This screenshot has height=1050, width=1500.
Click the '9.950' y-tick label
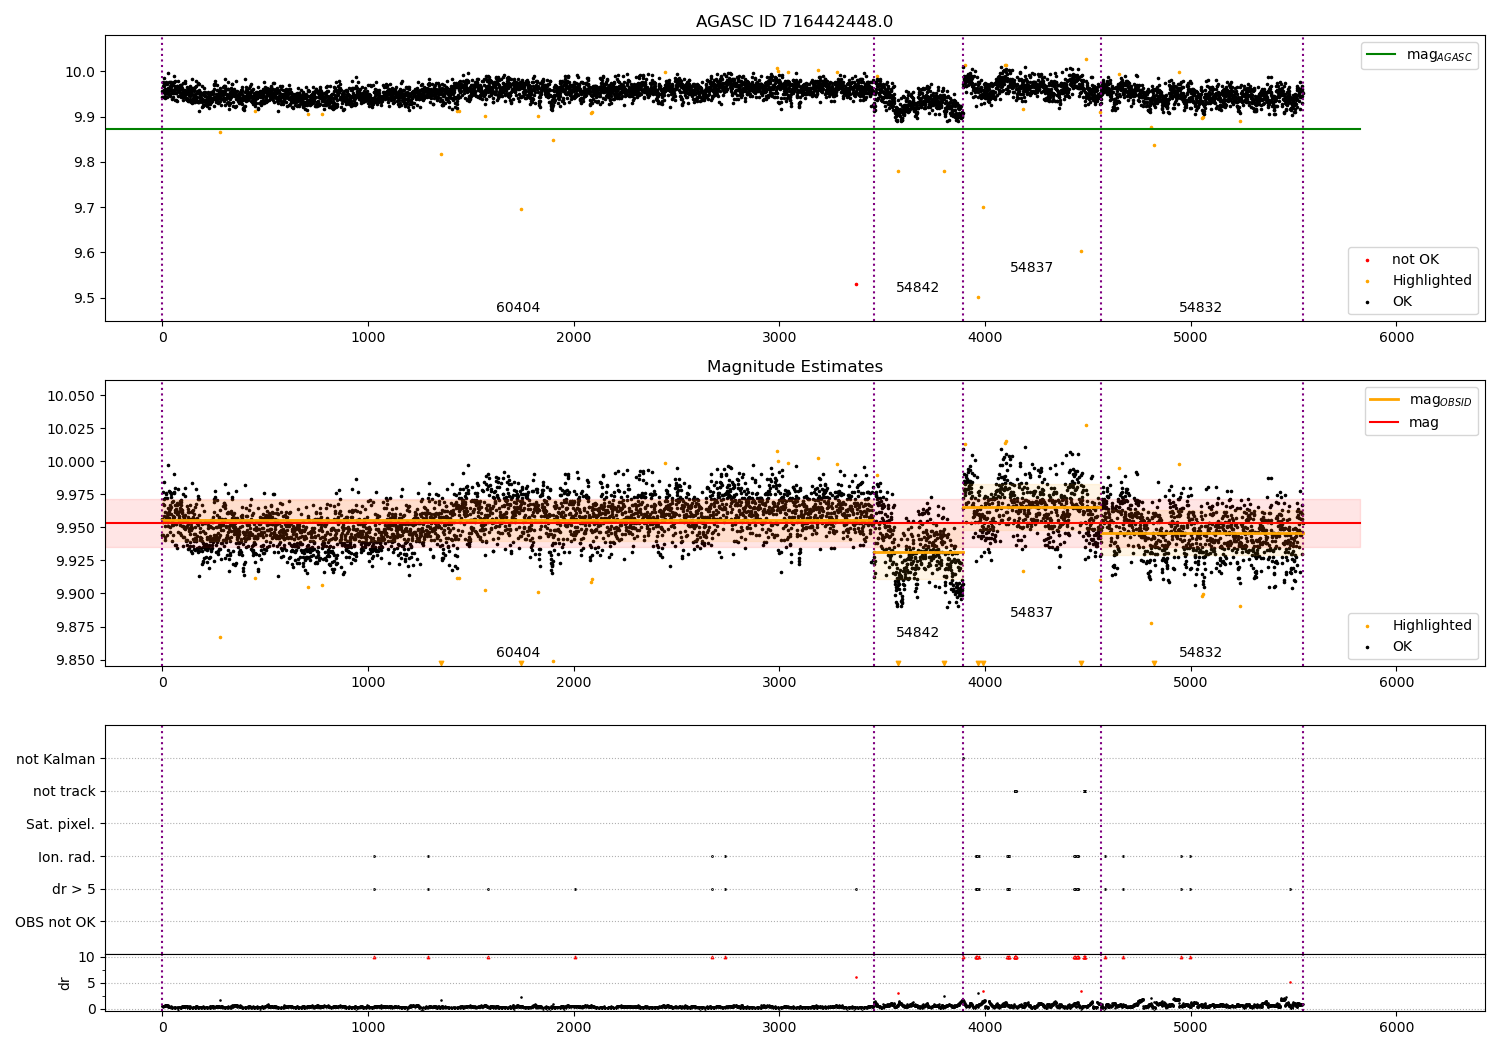pos(76,528)
